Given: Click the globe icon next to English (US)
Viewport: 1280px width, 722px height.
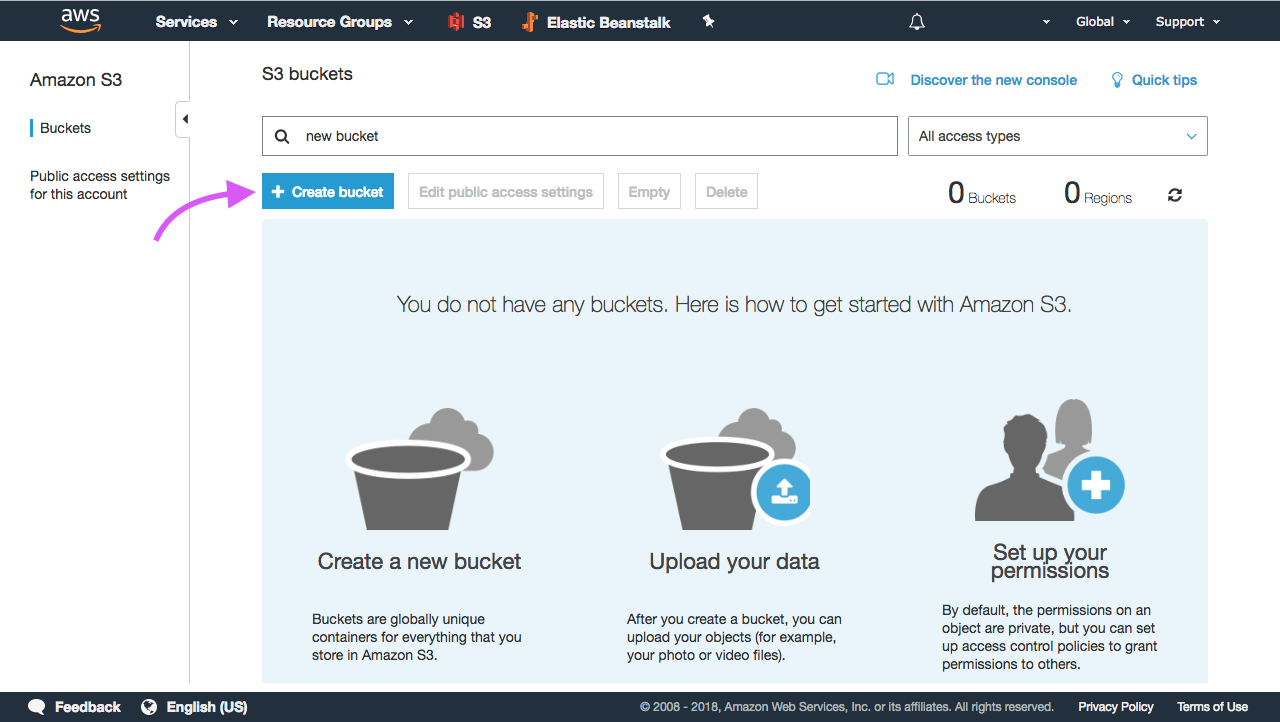Looking at the screenshot, I should 150,706.
